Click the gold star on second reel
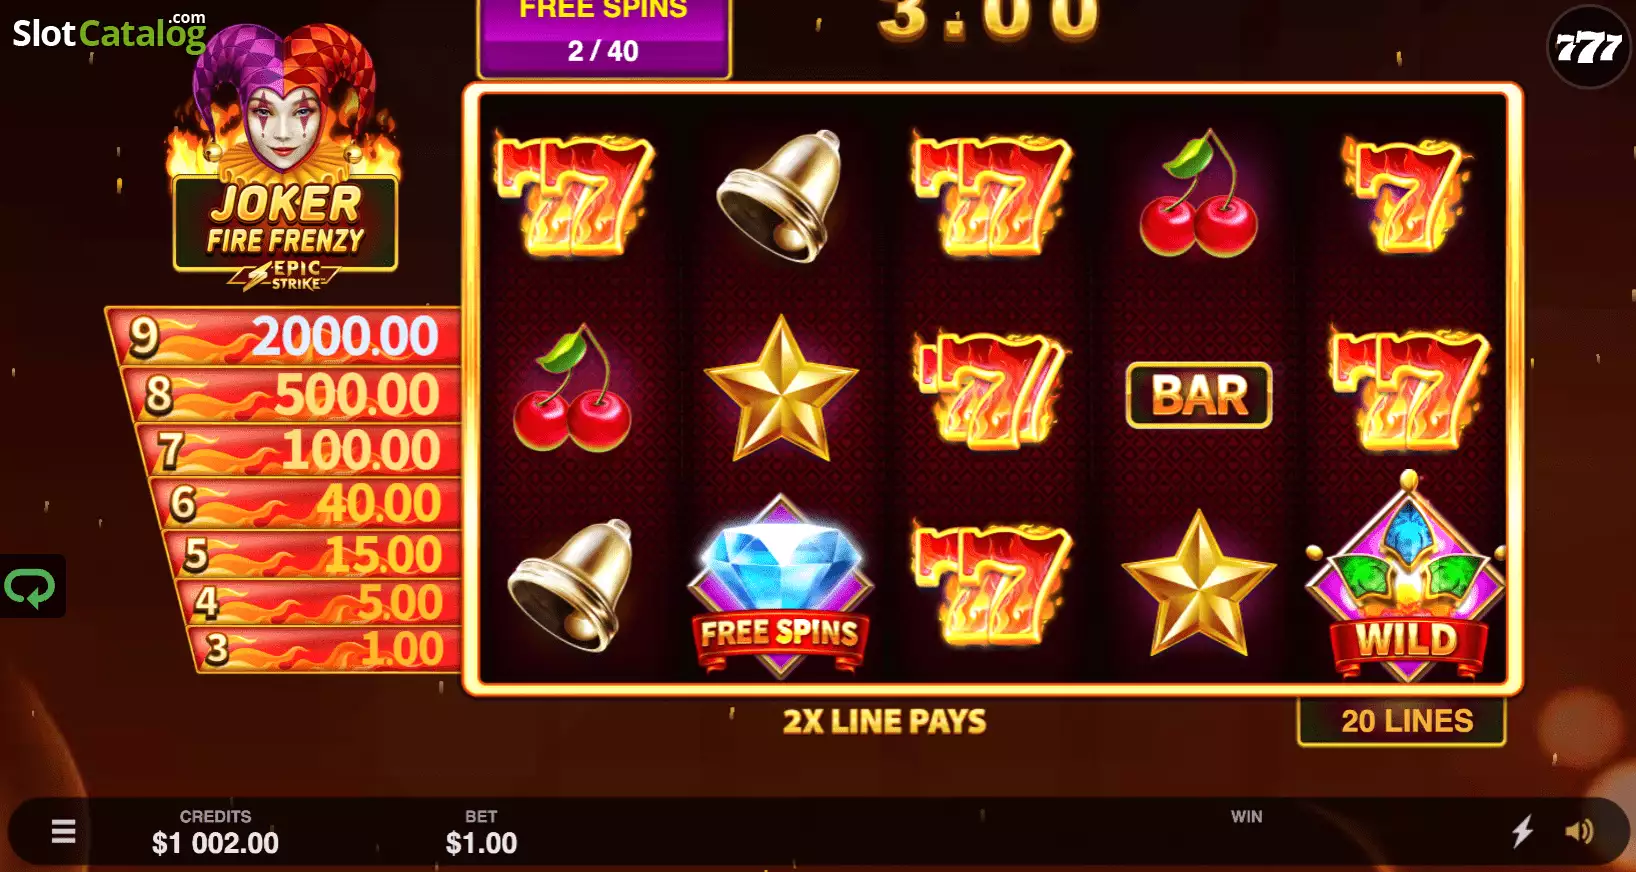The image size is (1636, 872). (781, 390)
